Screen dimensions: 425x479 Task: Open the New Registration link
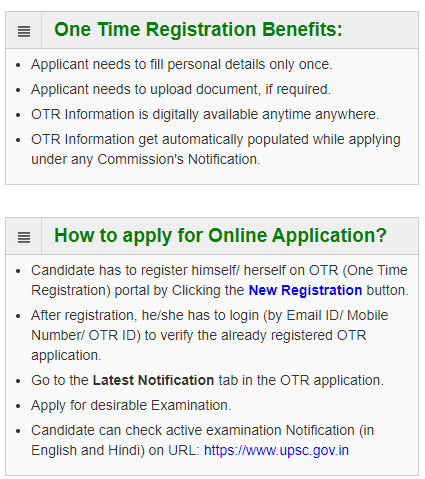305,290
